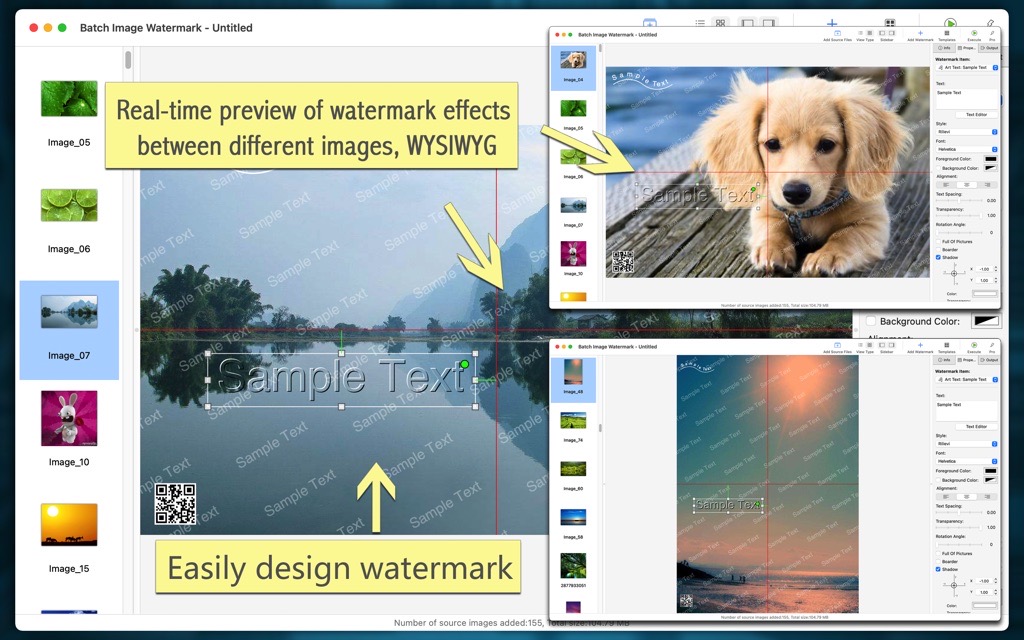The image size is (1024, 640).
Task: Click main window Execute play icon
Action: point(950,23)
